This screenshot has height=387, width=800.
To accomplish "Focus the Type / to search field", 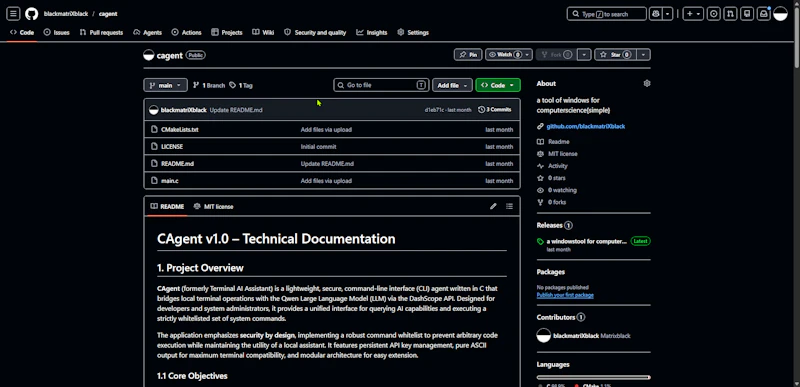I will pos(607,14).
